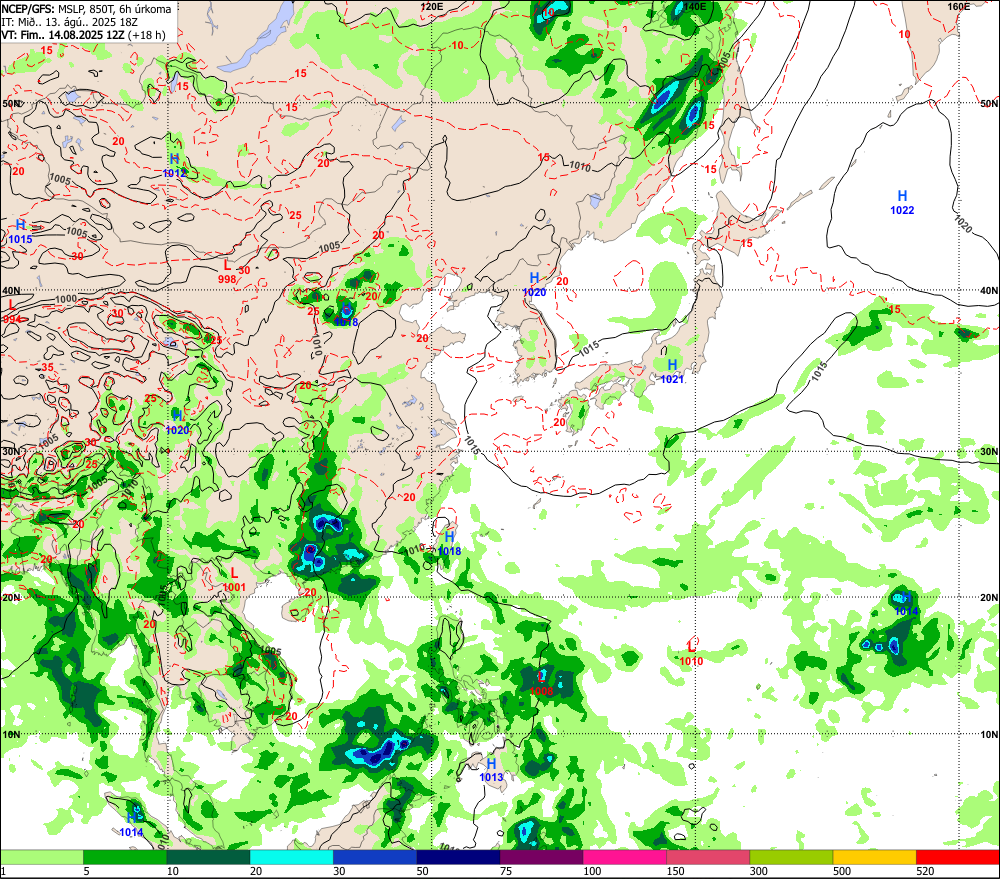Select the cyan 20–30 mm legend swatch

(291, 857)
